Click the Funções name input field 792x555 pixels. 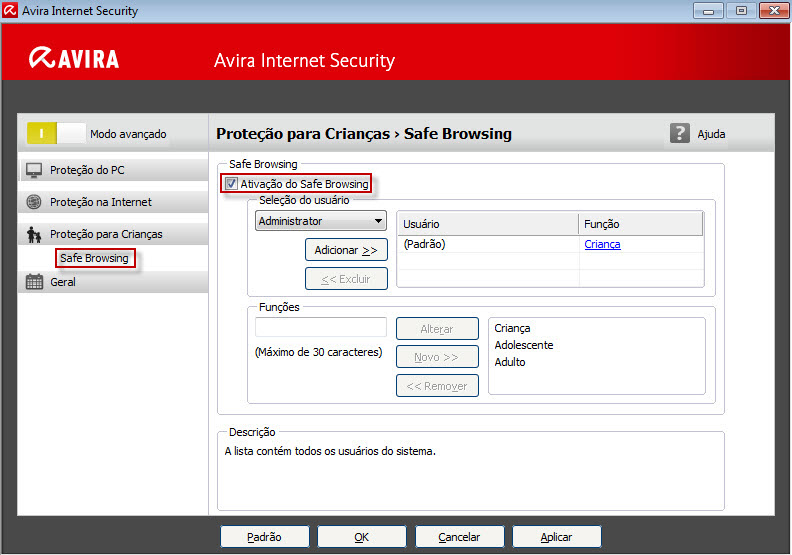(321, 327)
